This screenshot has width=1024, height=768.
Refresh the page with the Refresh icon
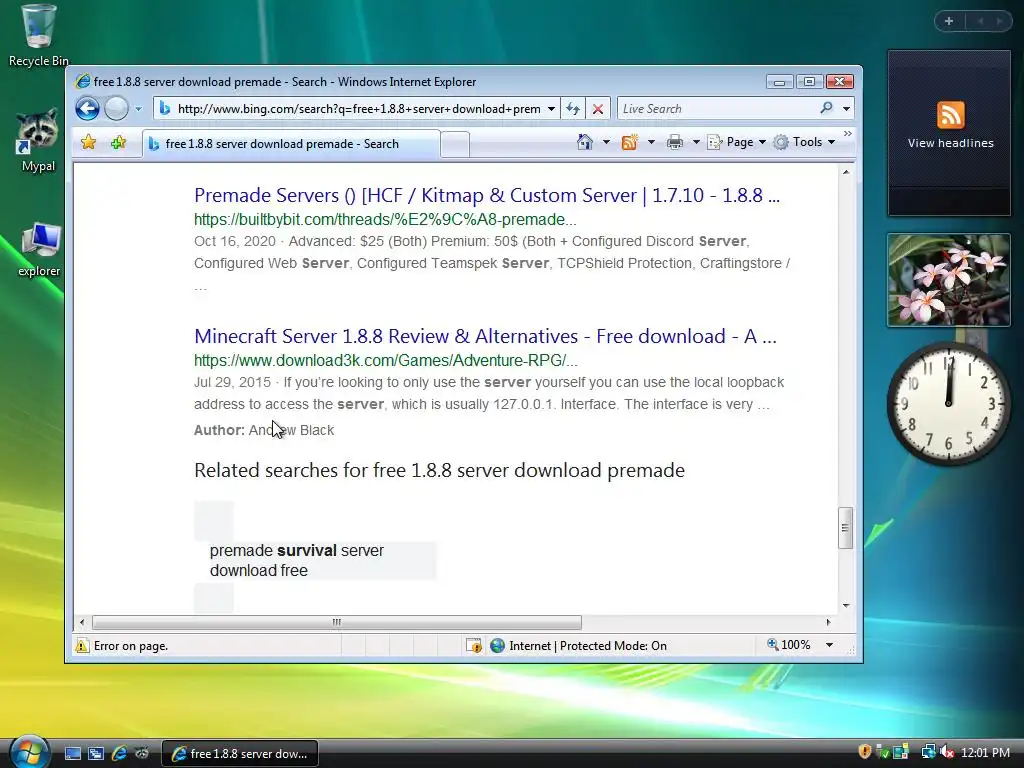click(x=573, y=108)
